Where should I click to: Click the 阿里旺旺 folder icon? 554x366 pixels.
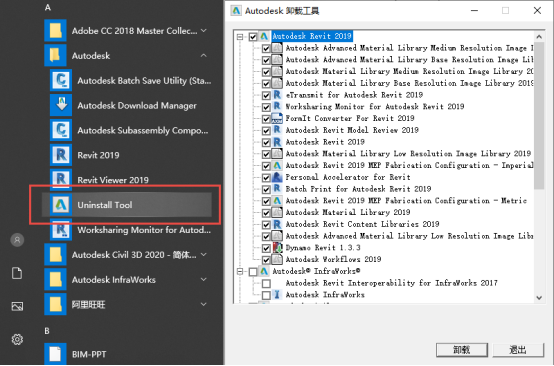pos(55,304)
